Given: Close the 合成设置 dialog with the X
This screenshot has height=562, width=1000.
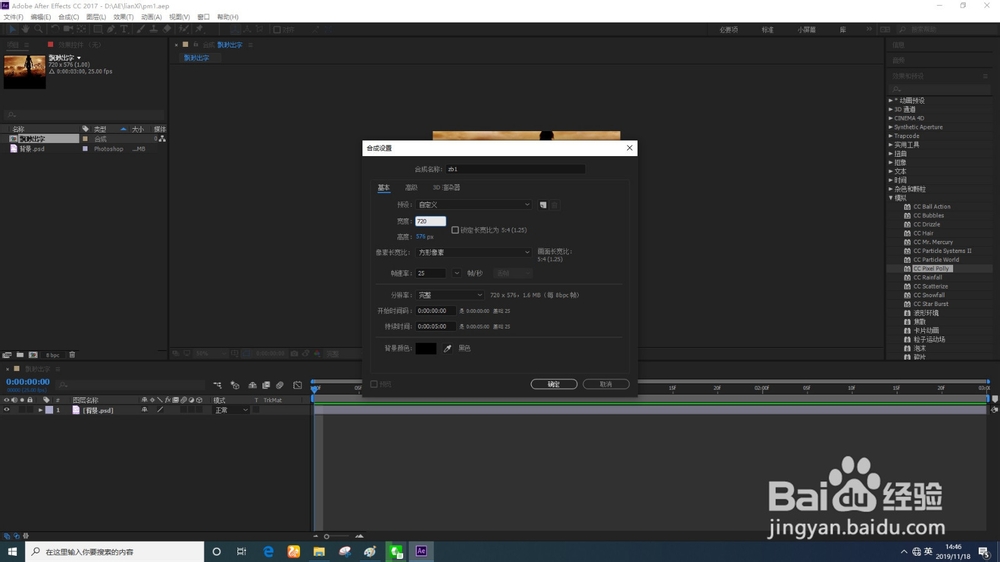Looking at the screenshot, I should [629, 148].
